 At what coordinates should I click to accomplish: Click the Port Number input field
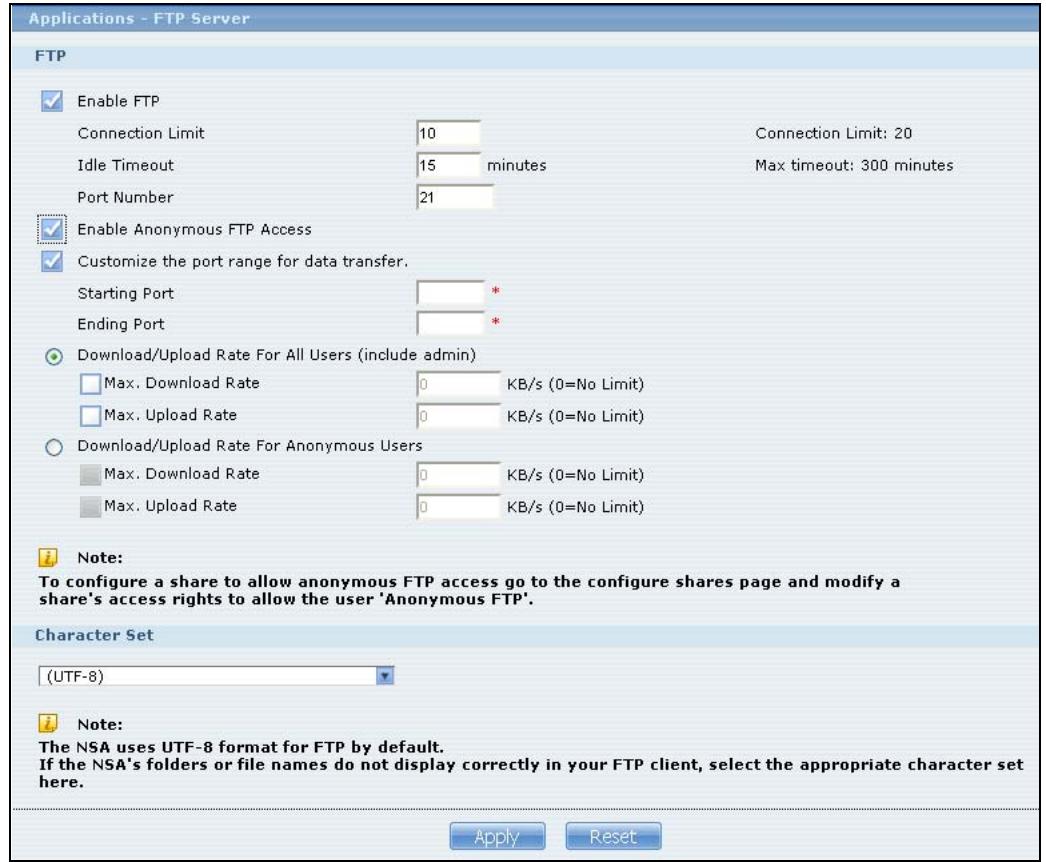(x=455, y=197)
